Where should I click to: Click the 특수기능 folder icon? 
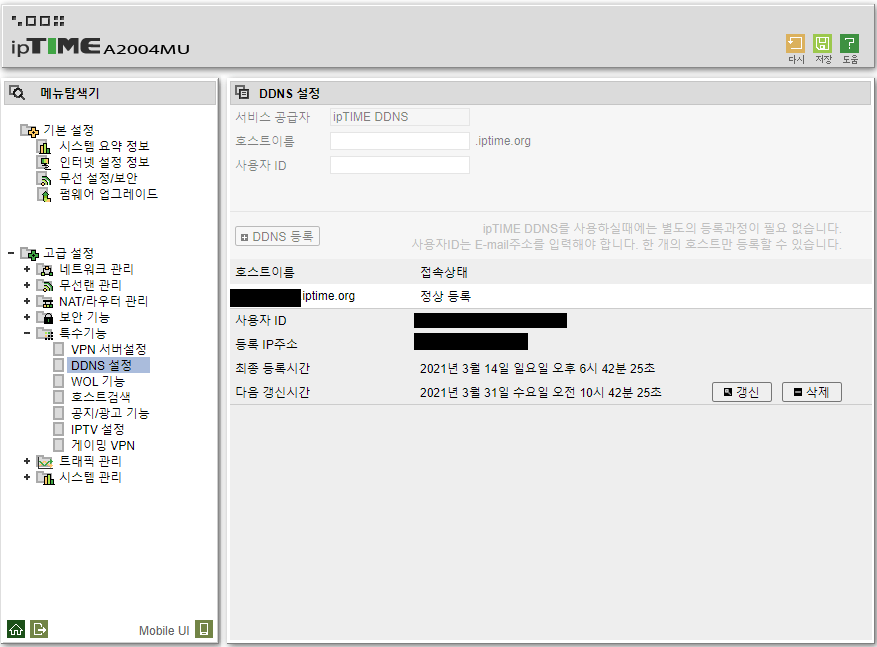45,334
